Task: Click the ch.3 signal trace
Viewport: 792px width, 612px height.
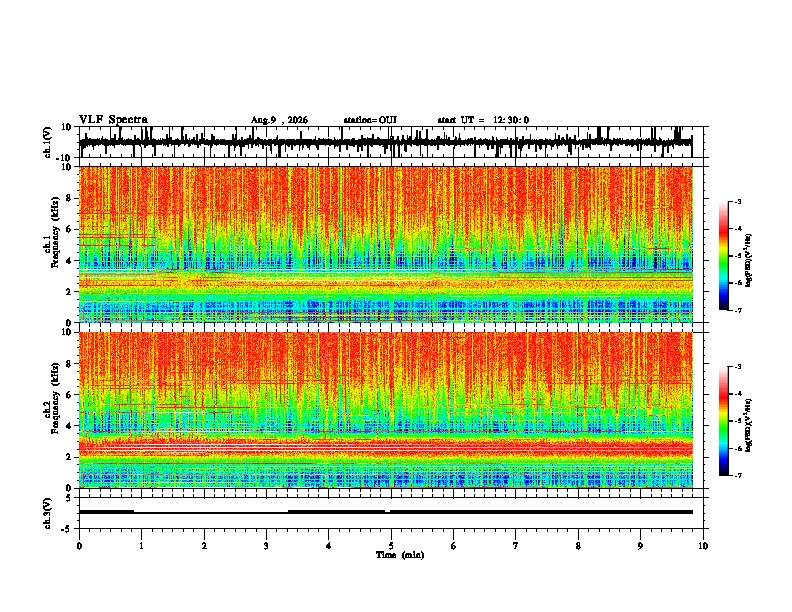Action: pyautogui.click(x=385, y=512)
